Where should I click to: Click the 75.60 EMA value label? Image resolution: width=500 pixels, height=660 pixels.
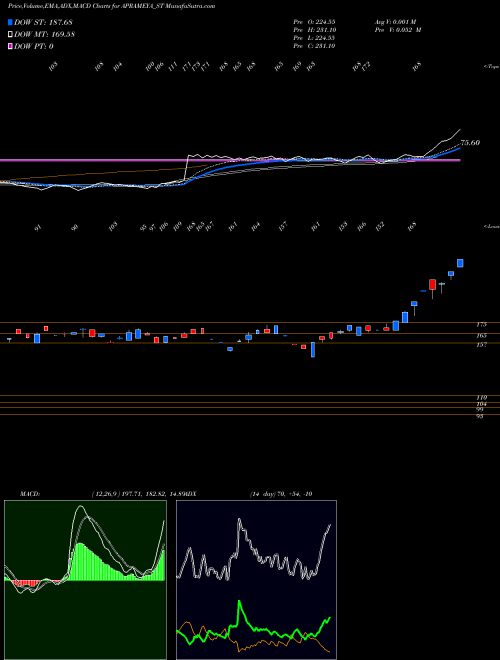[470, 143]
